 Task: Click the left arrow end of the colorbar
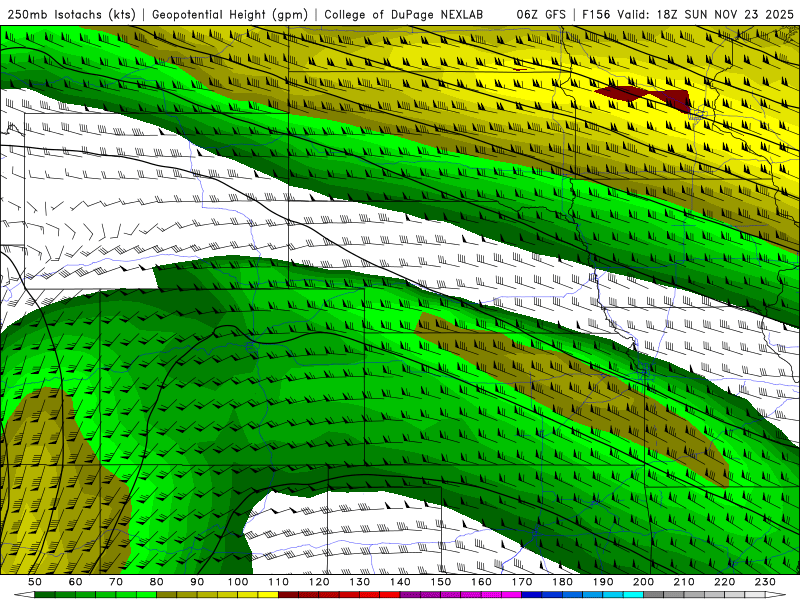(24, 594)
